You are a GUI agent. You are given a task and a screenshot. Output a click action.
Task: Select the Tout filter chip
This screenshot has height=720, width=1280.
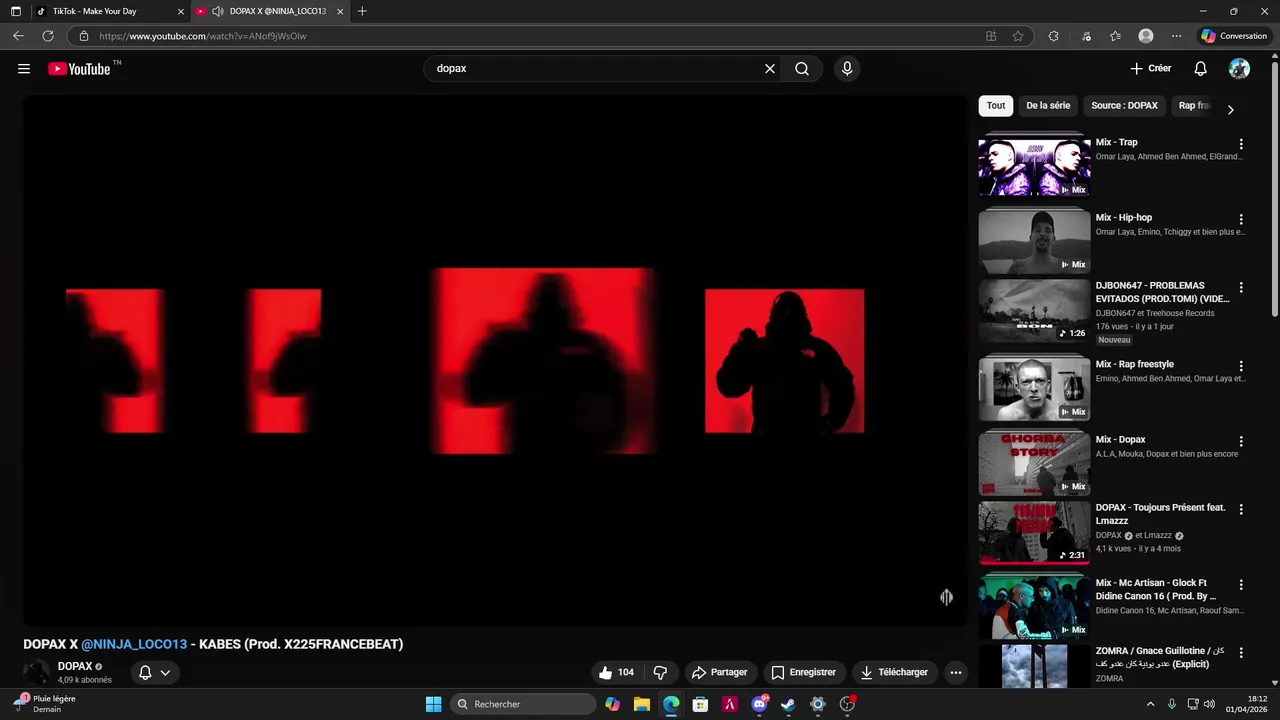click(996, 106)
